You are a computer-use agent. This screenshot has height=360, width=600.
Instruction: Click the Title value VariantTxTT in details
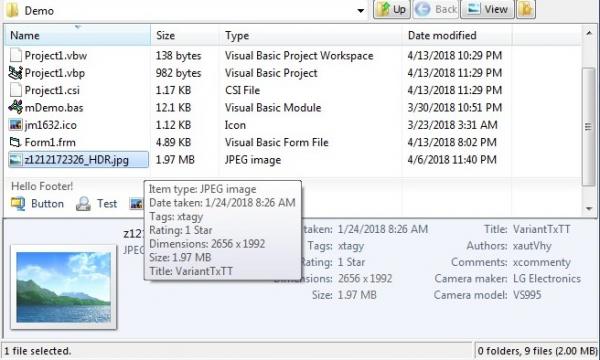point(542,229)
